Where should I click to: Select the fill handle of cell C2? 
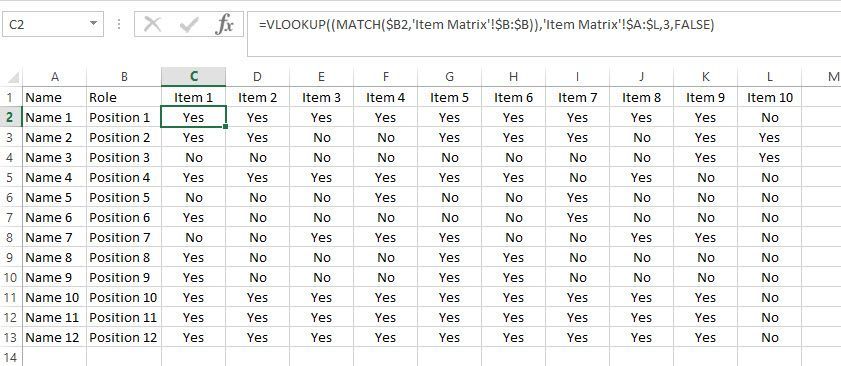(x=226, y=127)
